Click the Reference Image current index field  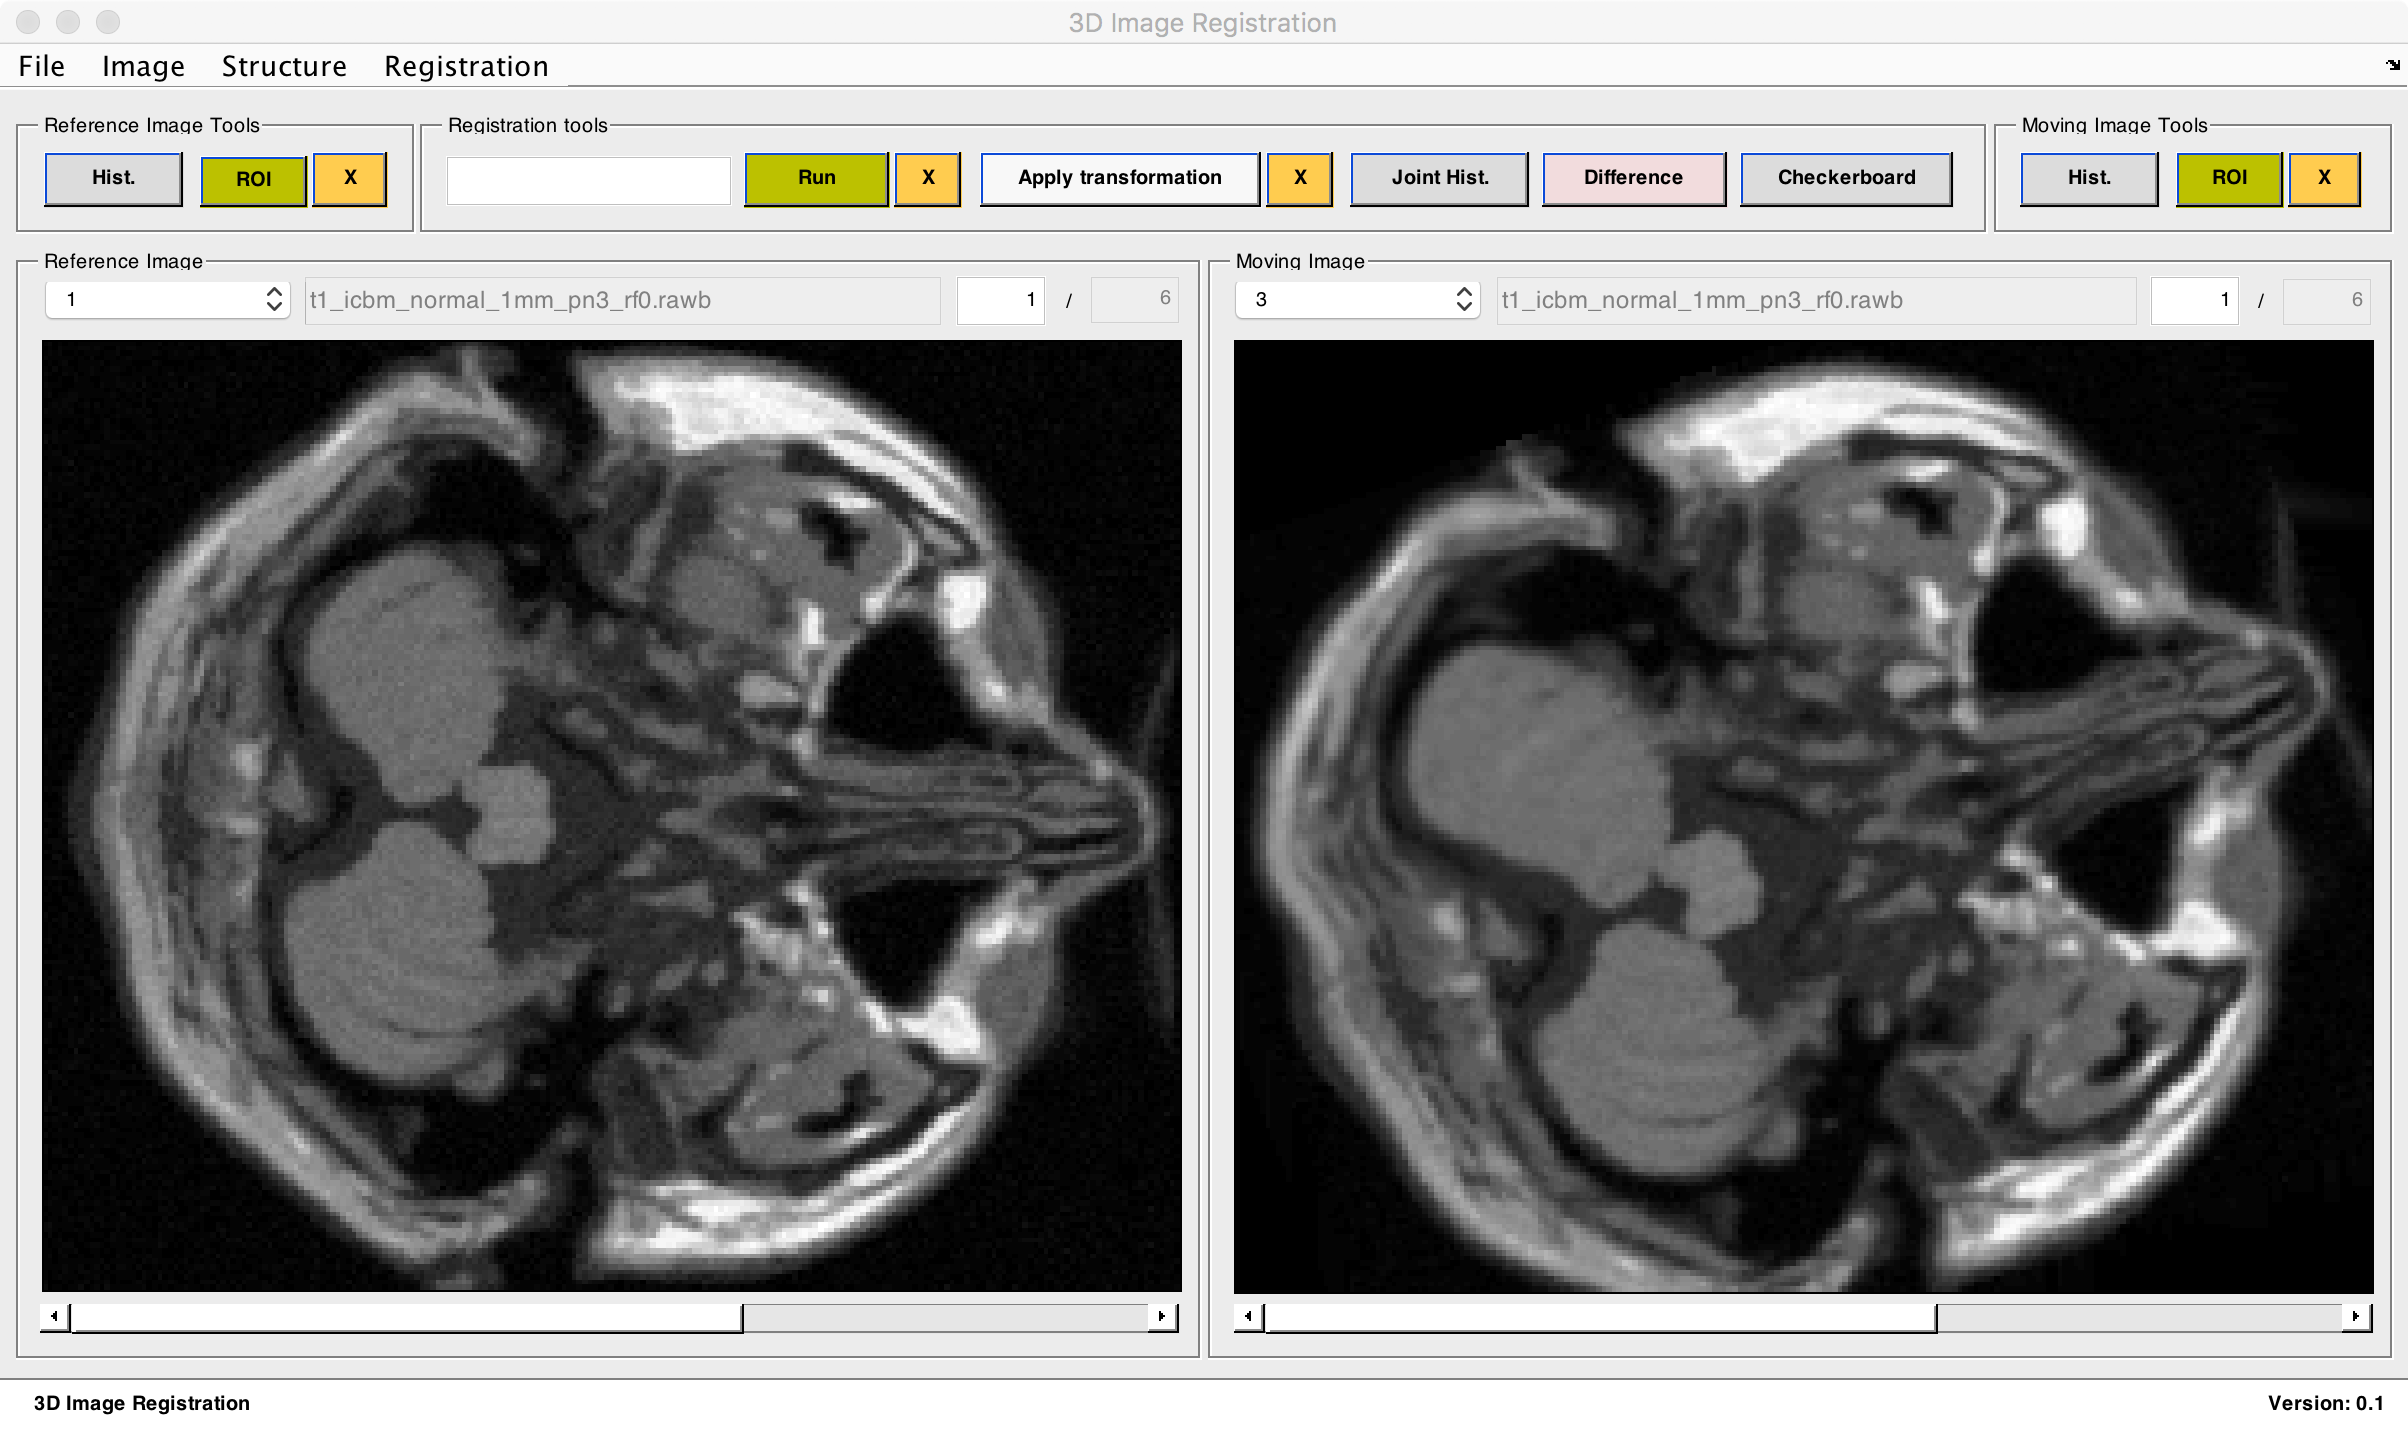click(x=1001, y=300)
